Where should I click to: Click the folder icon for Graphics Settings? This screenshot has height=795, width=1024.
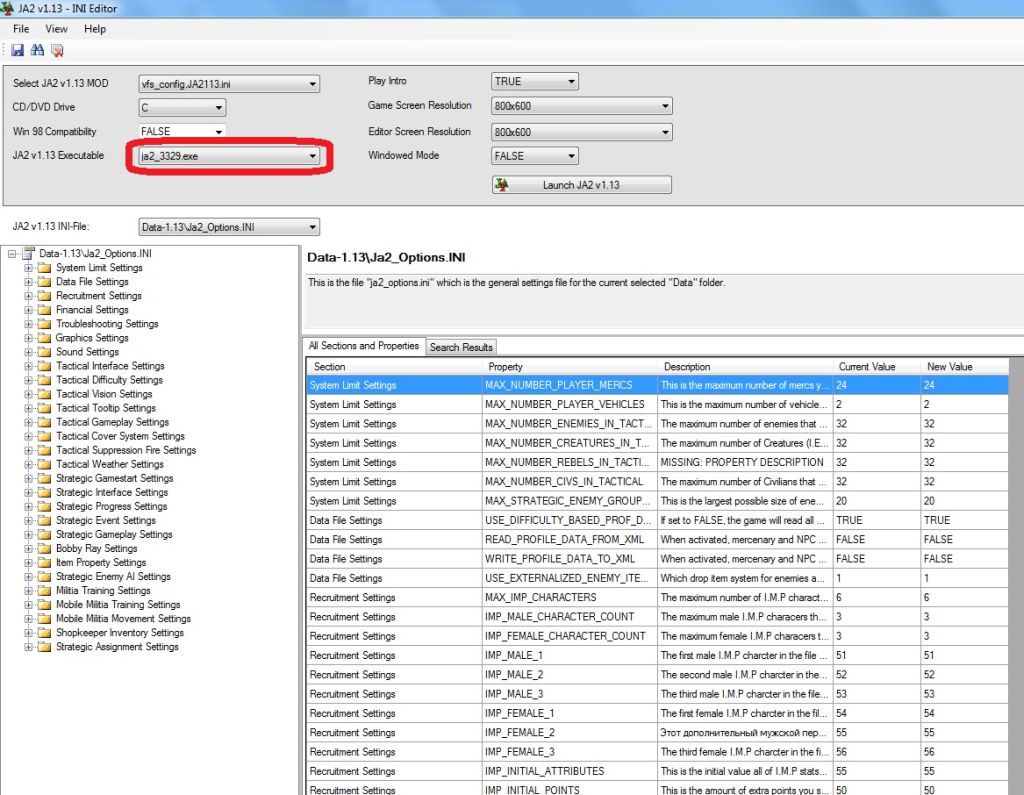coord(44,338)
